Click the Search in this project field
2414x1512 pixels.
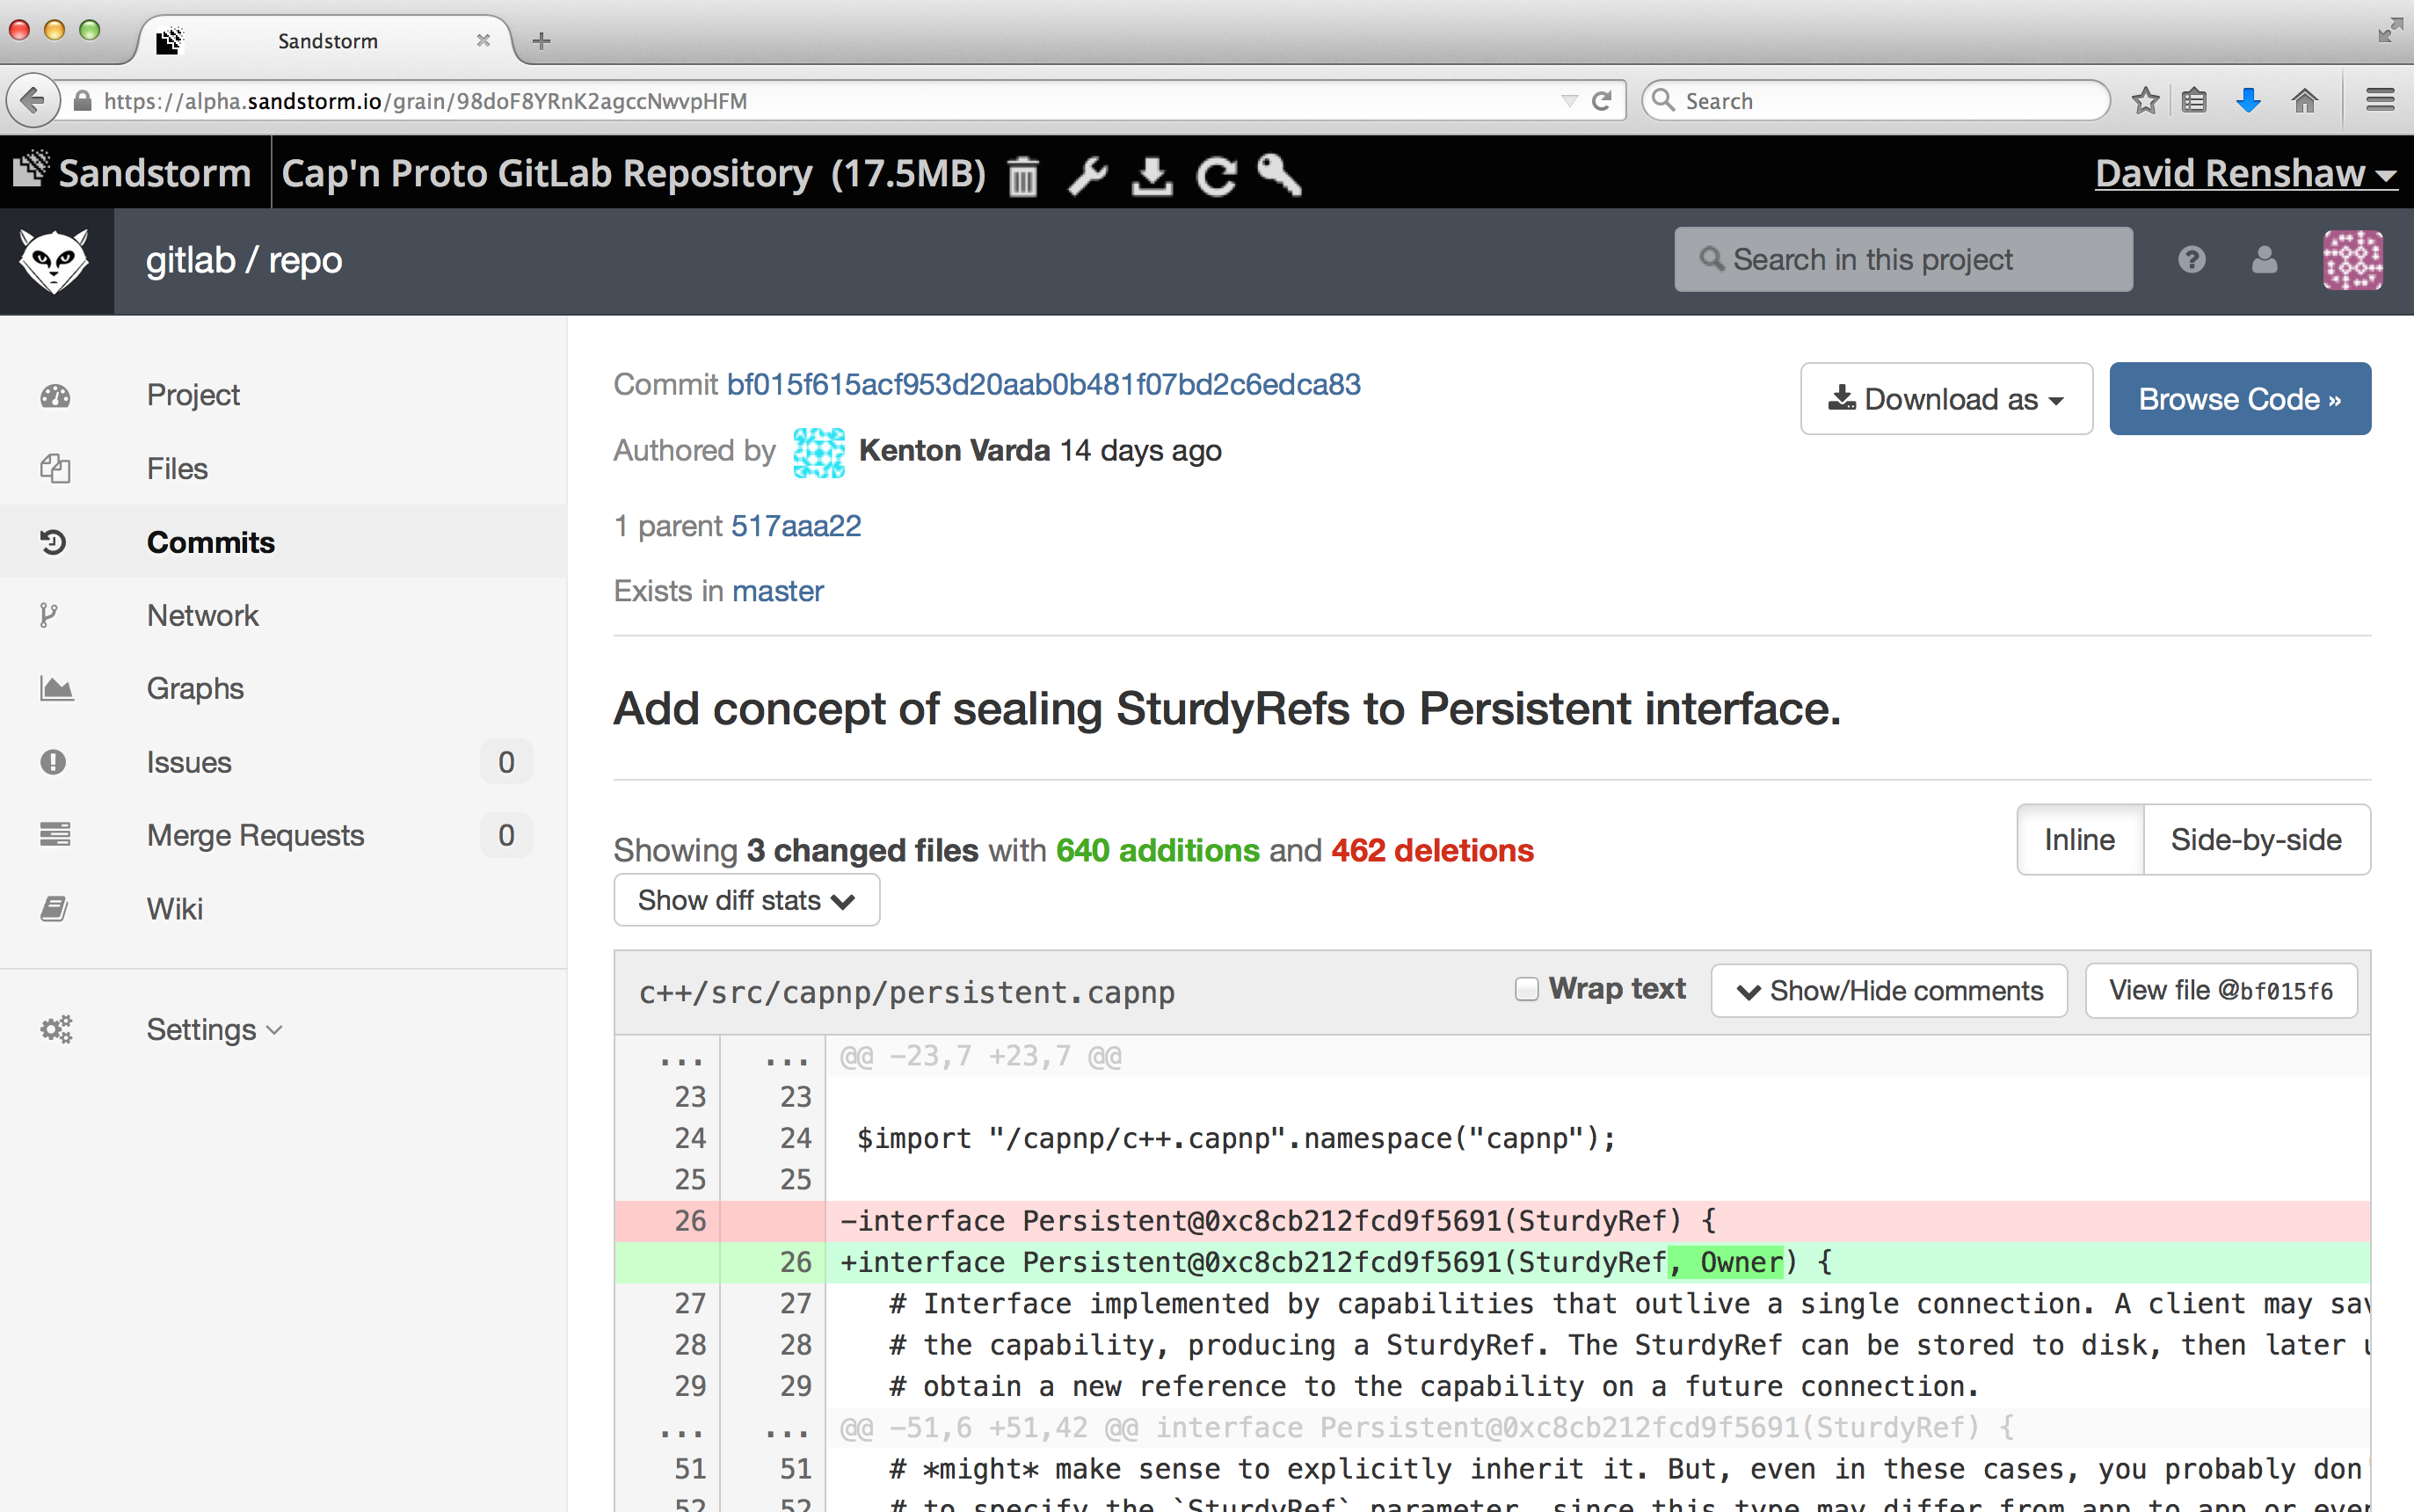(1903, 260)
